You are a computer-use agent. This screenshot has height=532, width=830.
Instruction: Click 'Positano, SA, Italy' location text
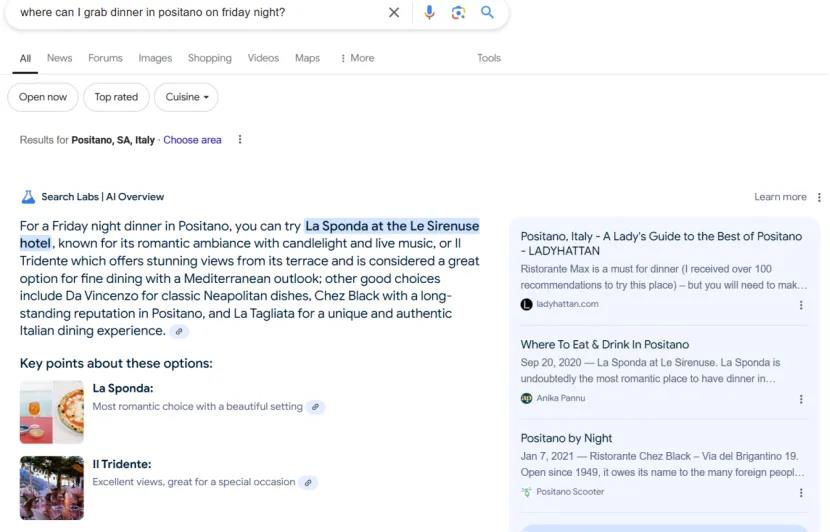click(113, 140)
